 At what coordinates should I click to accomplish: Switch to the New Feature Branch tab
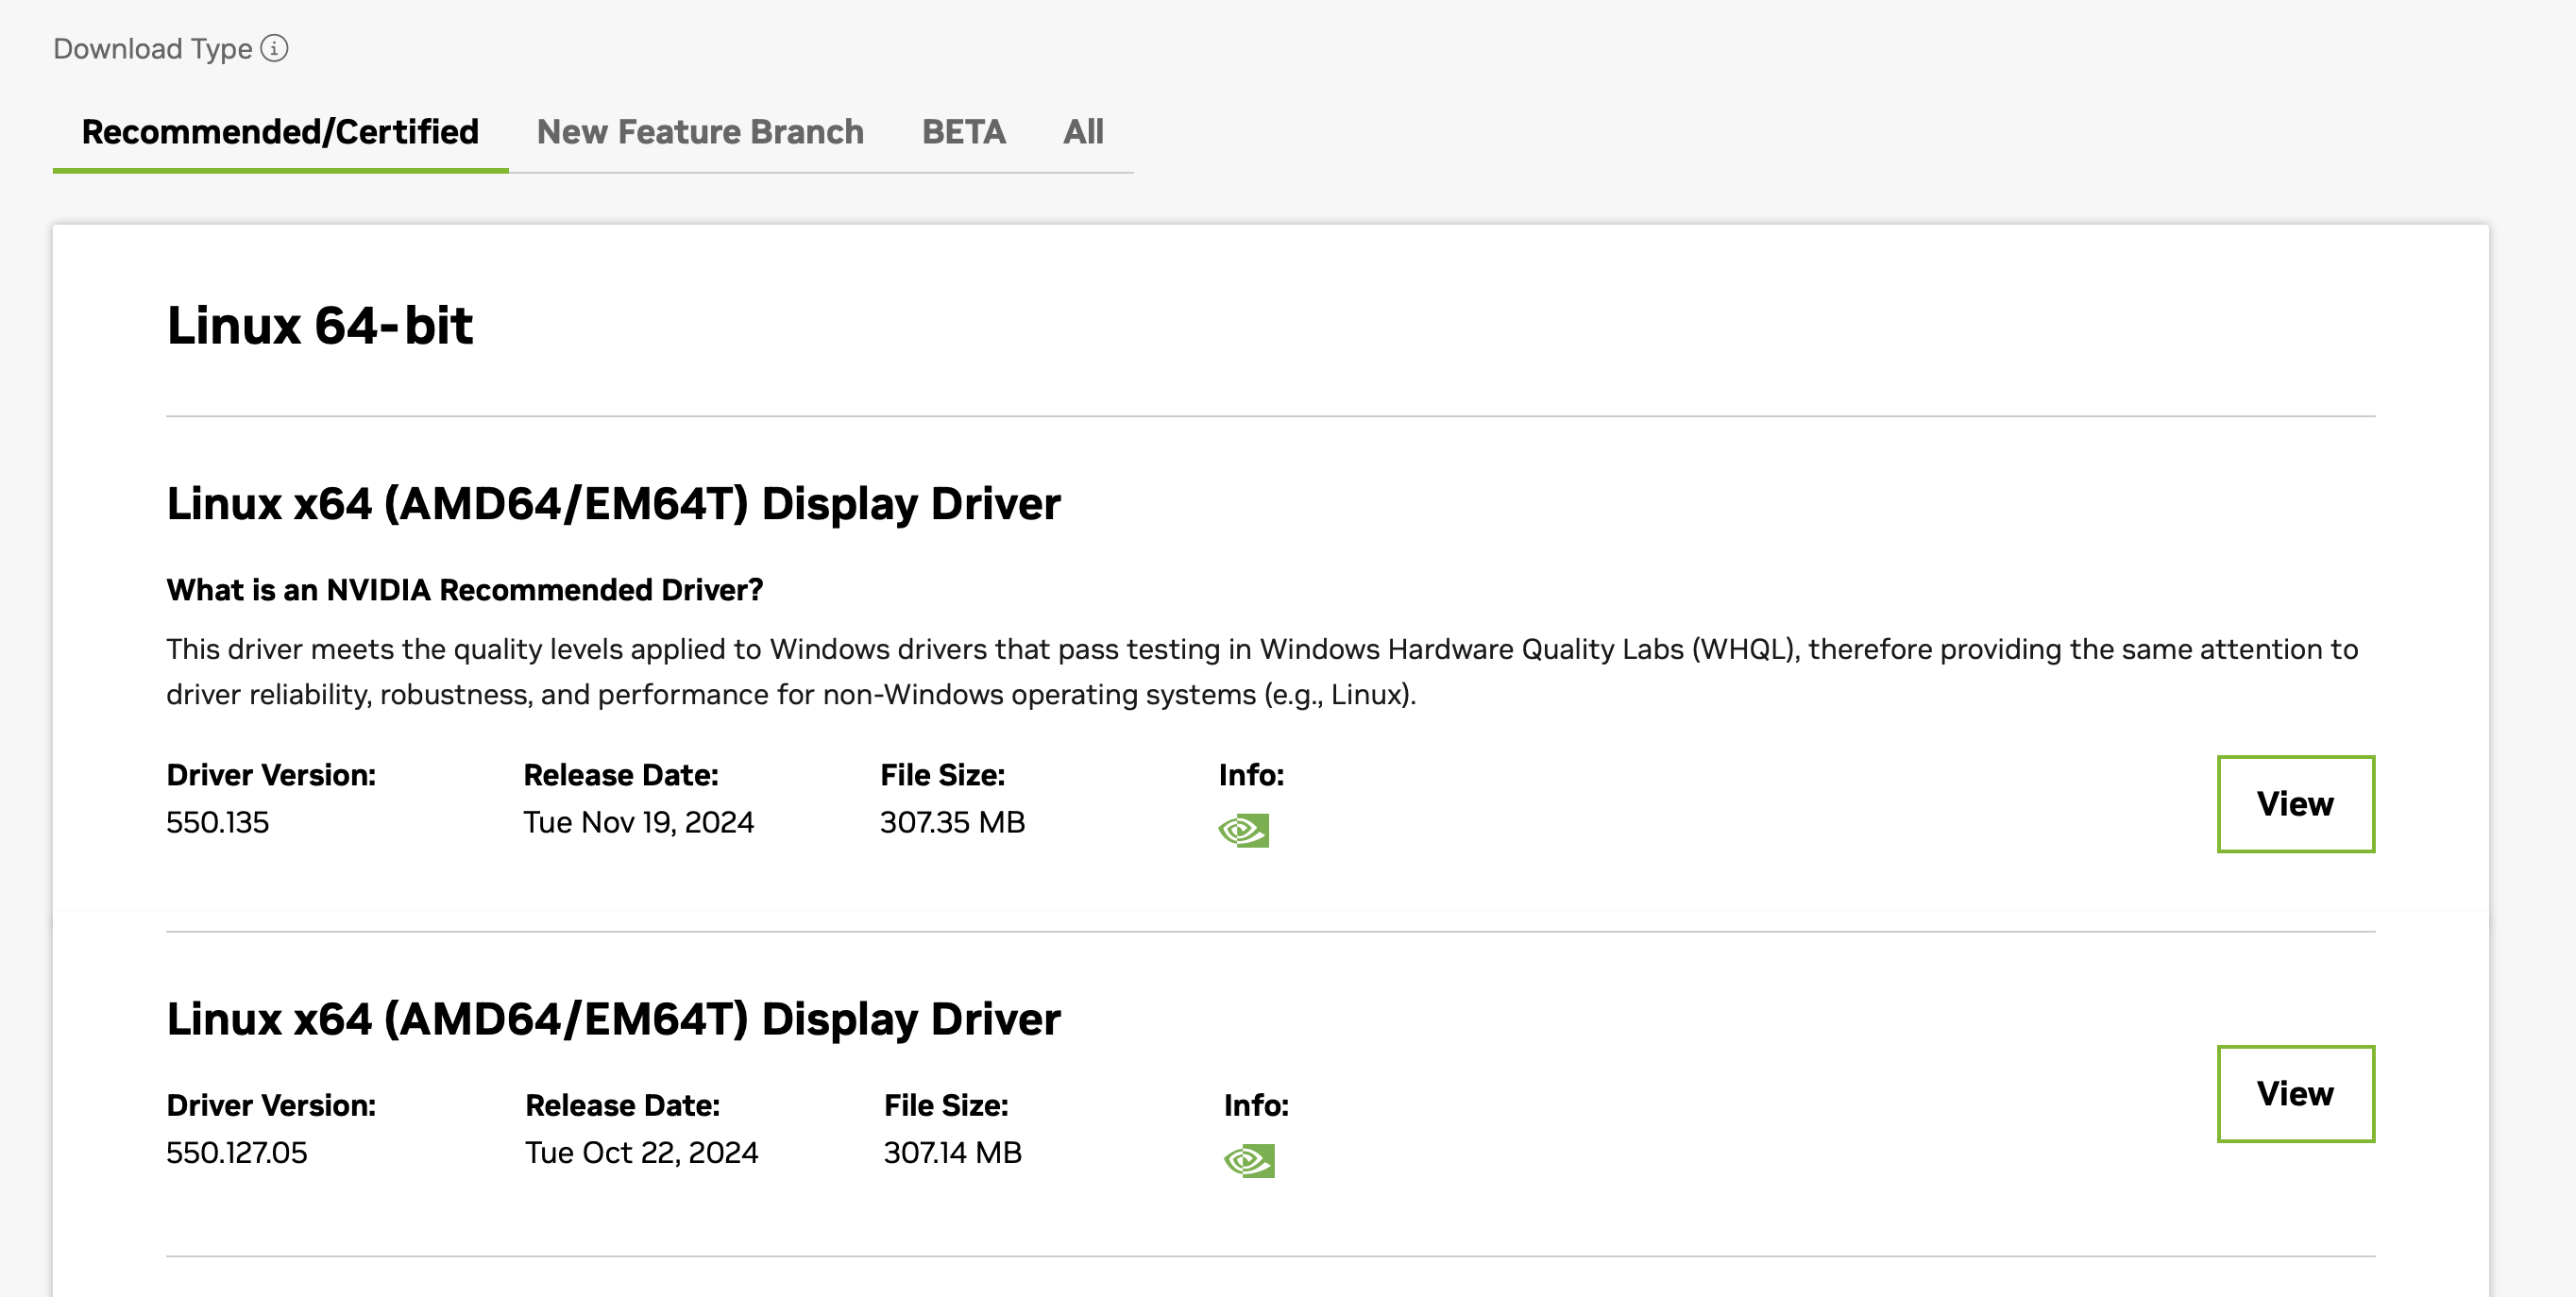click(x=700, y=131)
